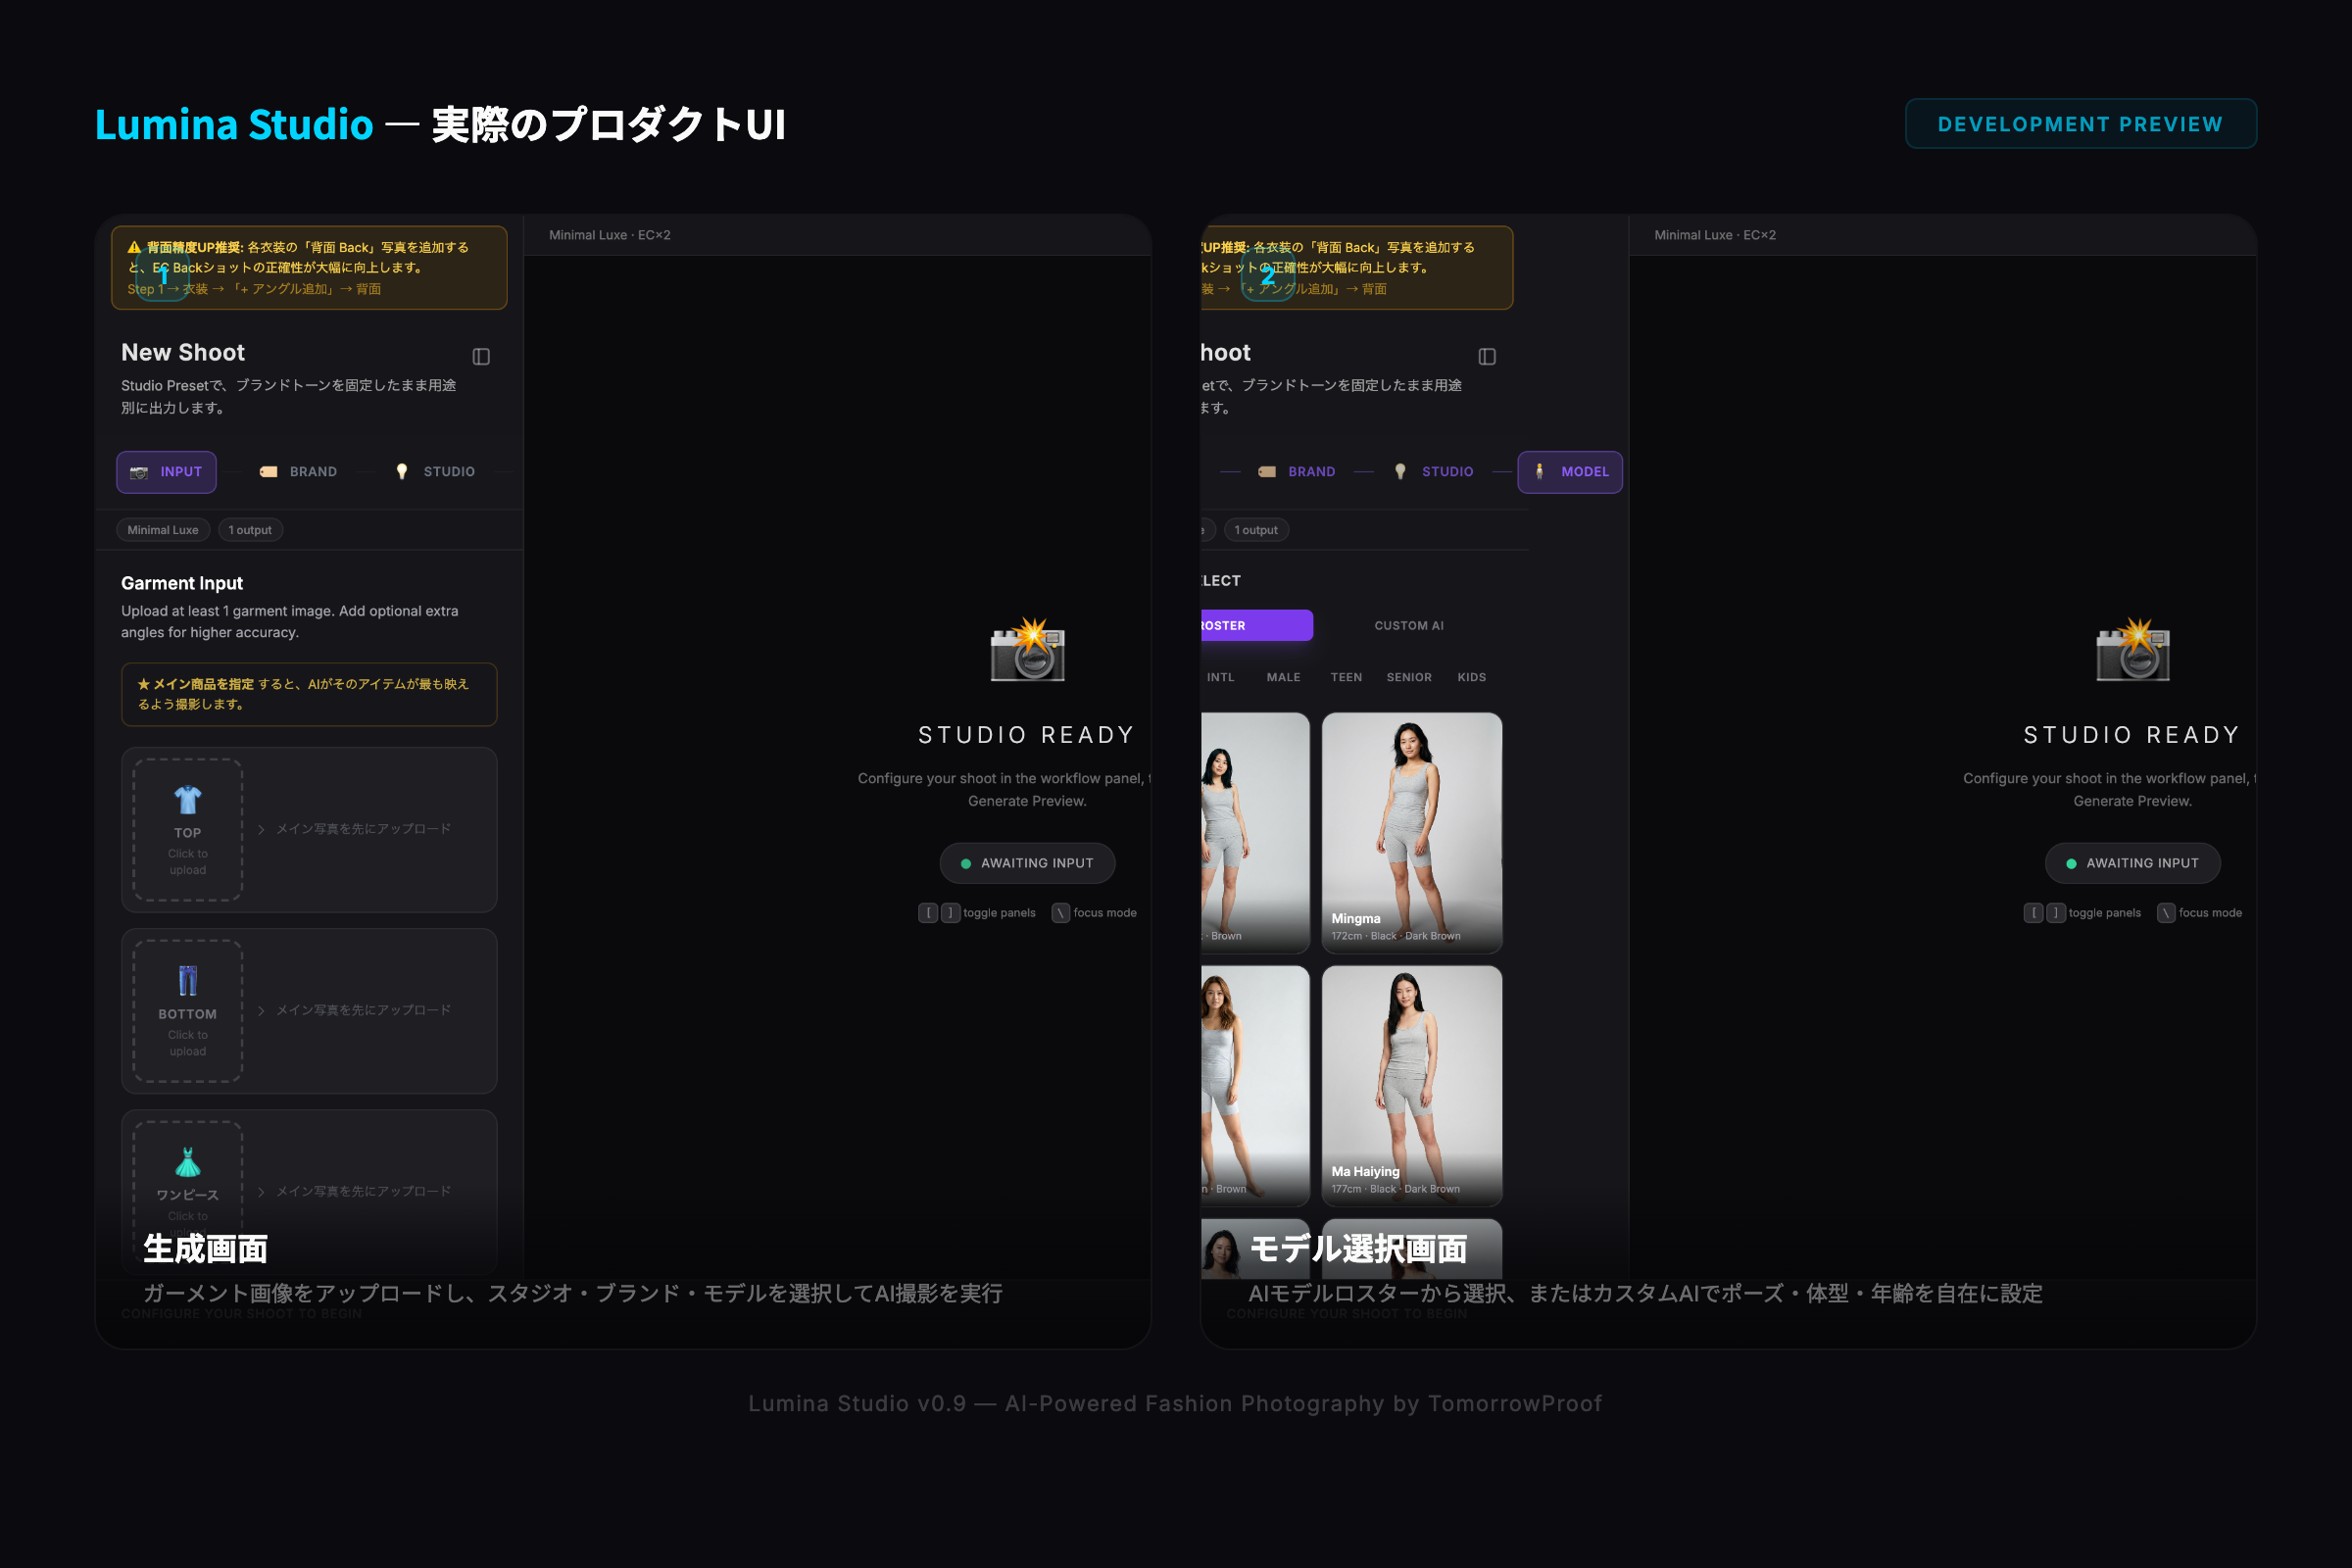Select the Ma Haiying model card
2352x1568 pixels.
pyautogui.click(x=1412, y=1086)
